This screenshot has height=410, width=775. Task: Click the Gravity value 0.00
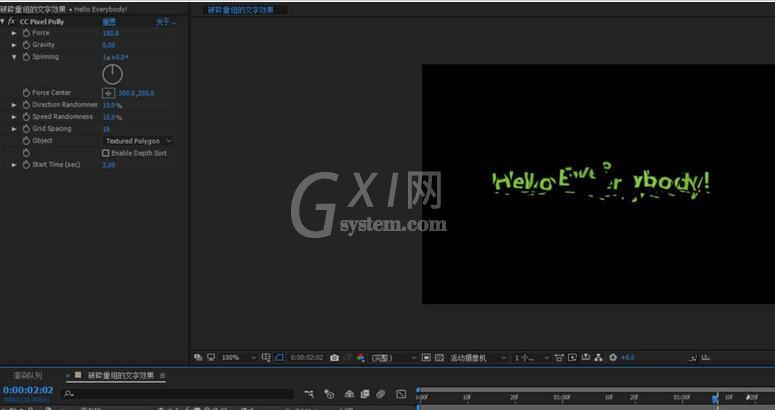tap(109, 45)
